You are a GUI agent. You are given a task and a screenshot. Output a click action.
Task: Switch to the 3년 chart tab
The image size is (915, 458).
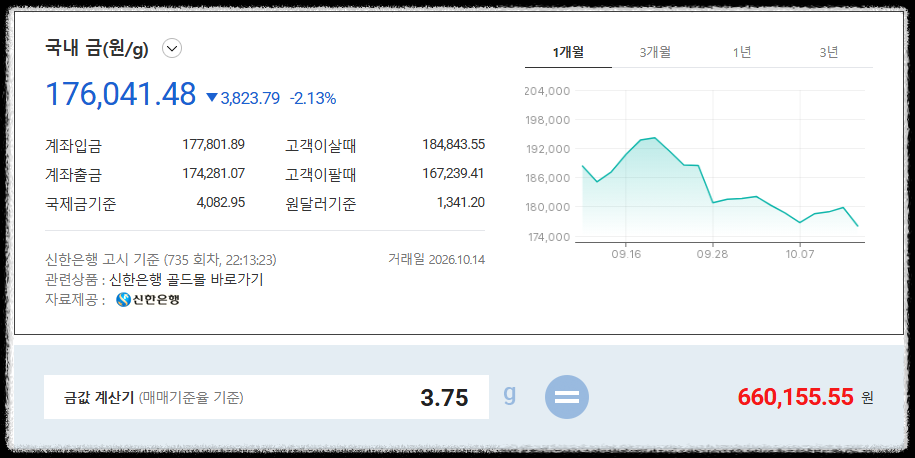pos(829,52)
